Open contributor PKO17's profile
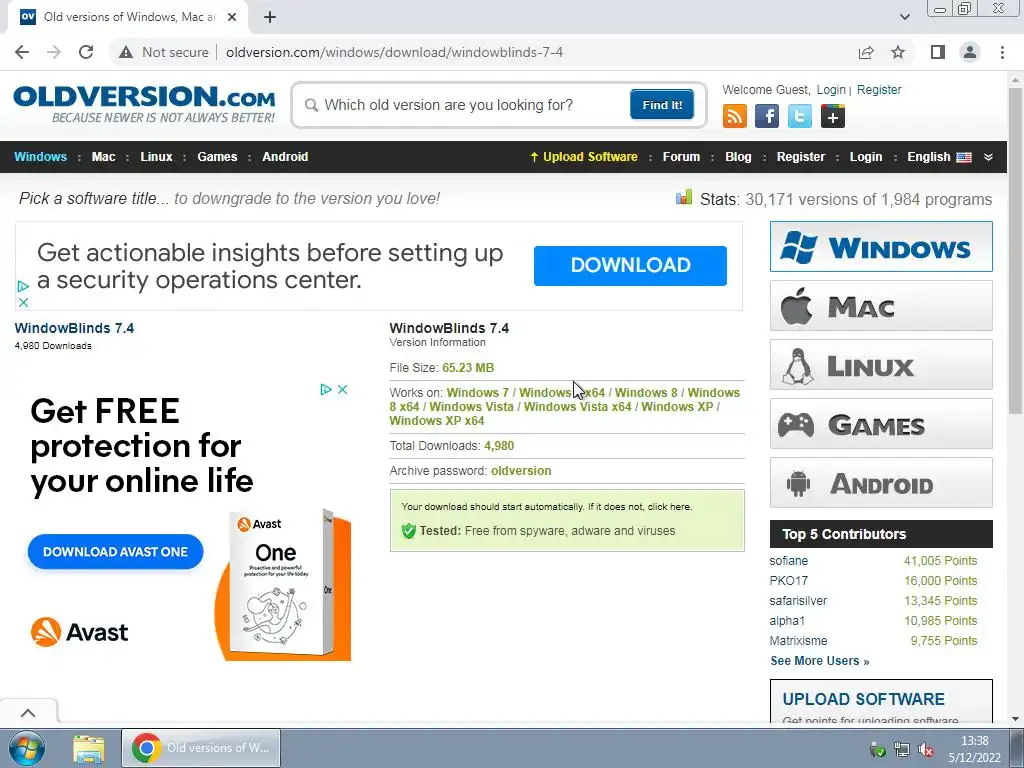Screen dimensions: 1024x768 (x=788, y=581)
